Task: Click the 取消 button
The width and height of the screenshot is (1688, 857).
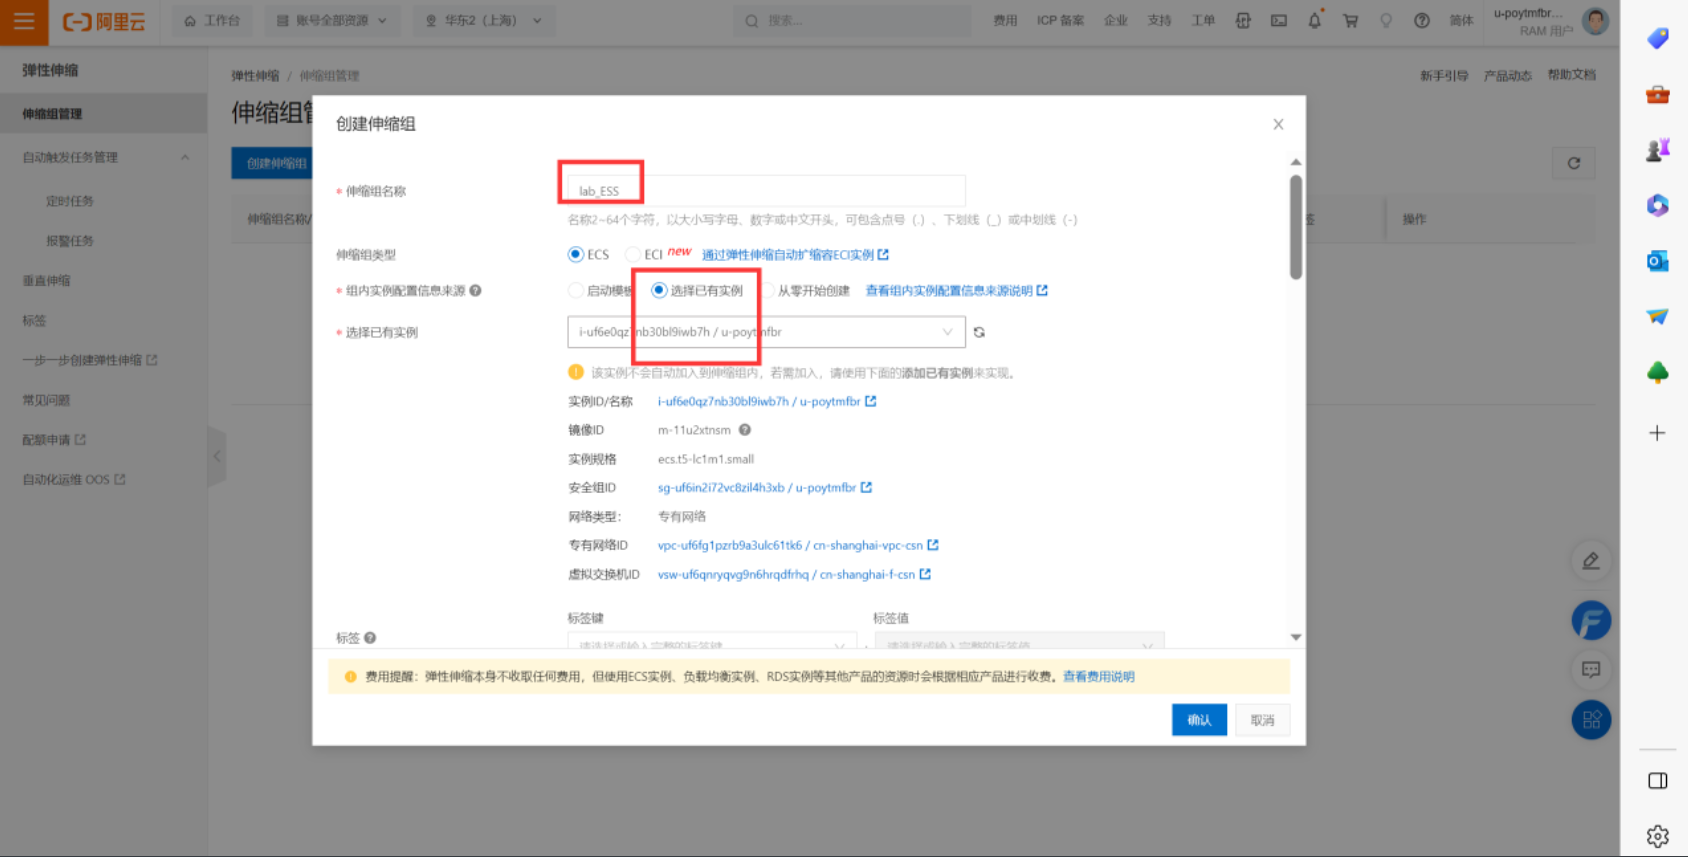Action: [1262, 720]
